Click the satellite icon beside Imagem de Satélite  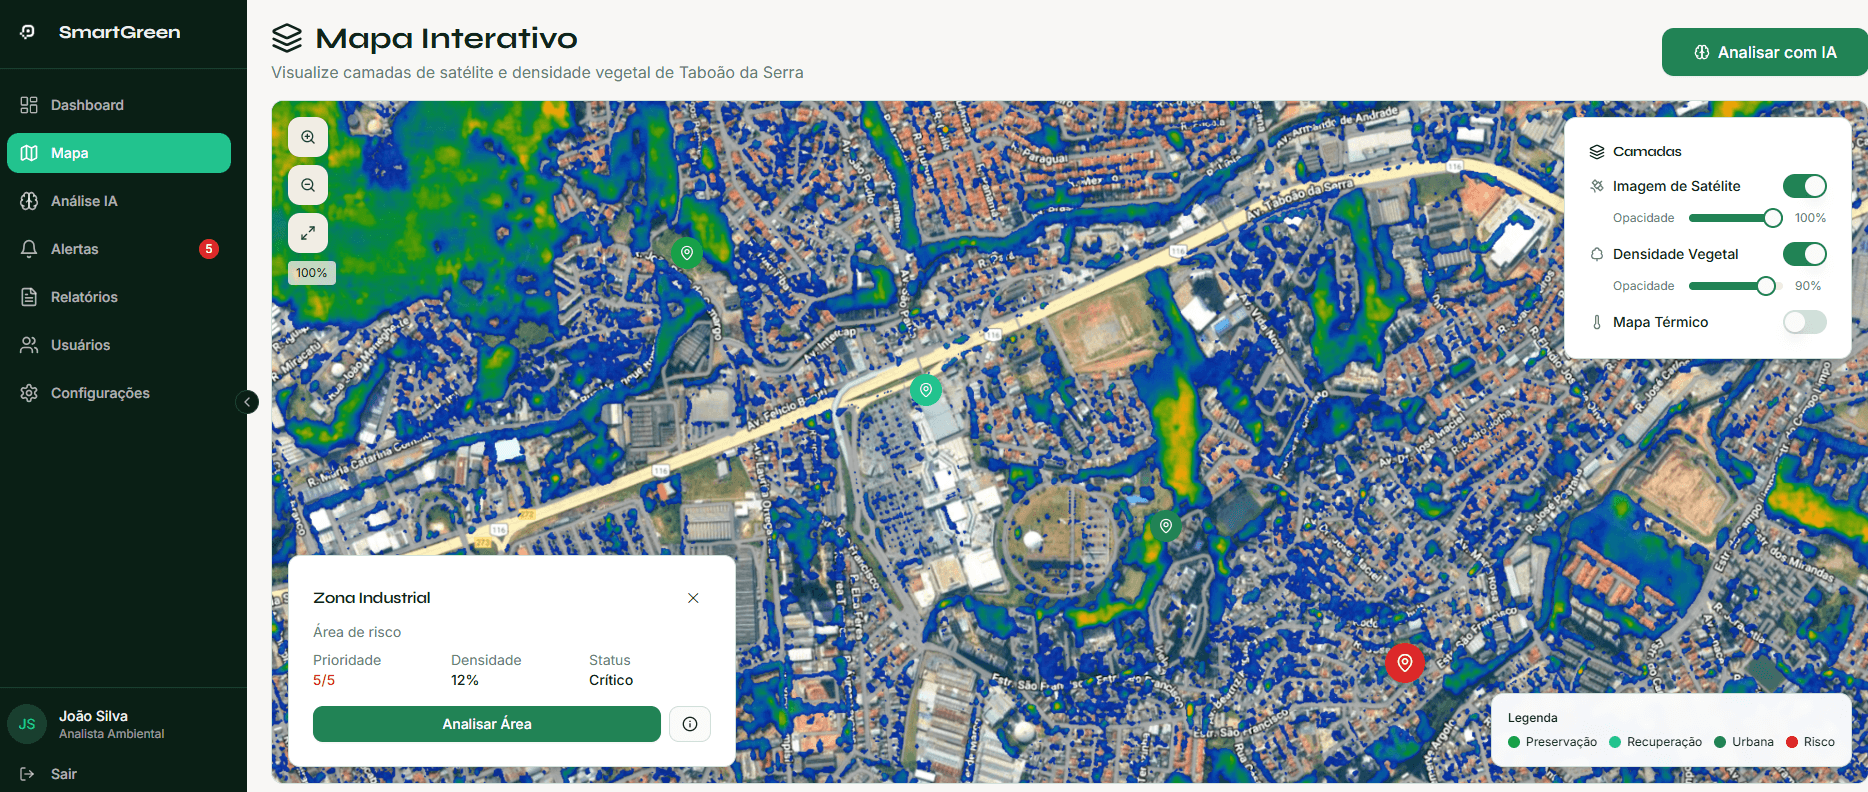point(1597,186)
